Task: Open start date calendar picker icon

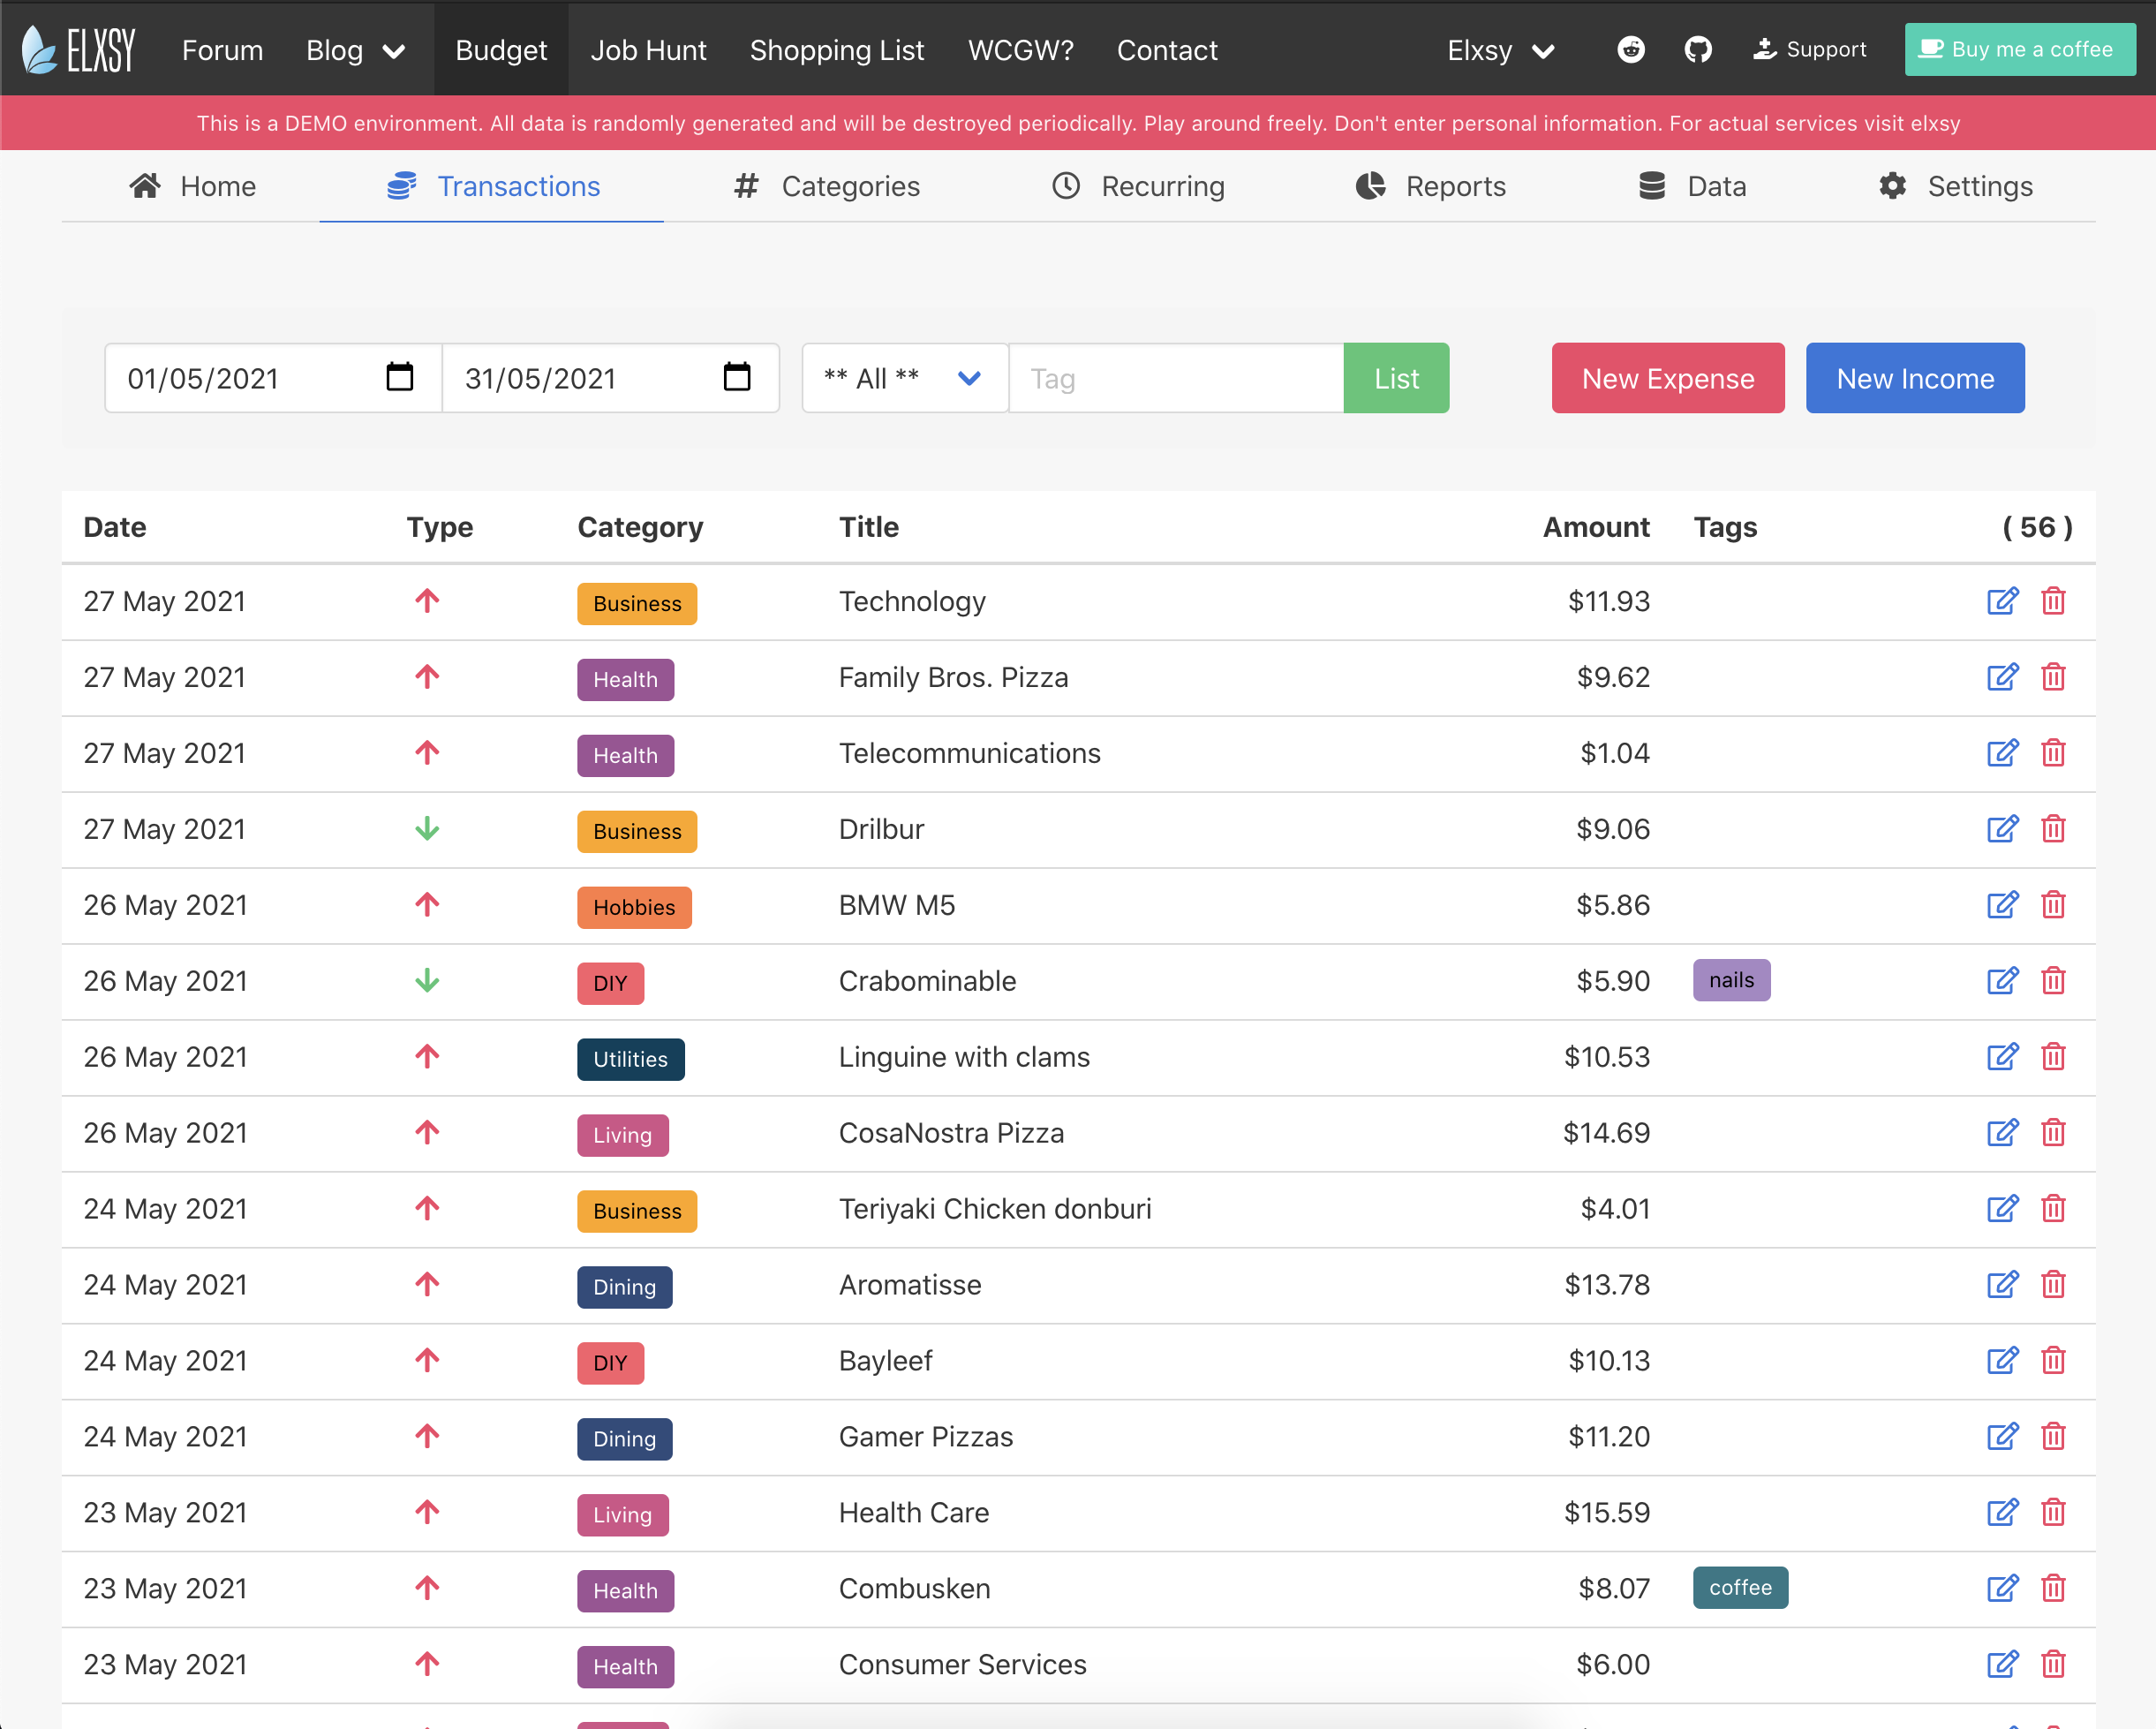Action: pos(399,377)
